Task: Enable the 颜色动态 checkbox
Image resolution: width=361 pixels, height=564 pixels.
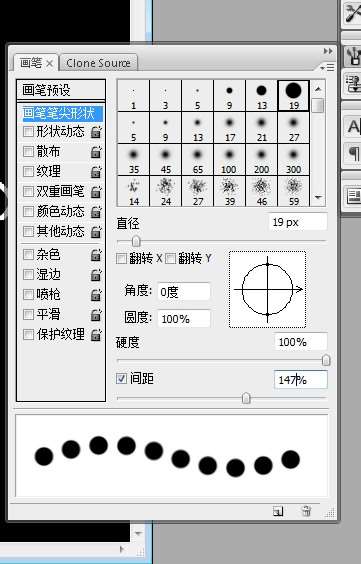Action: (28, 212)
